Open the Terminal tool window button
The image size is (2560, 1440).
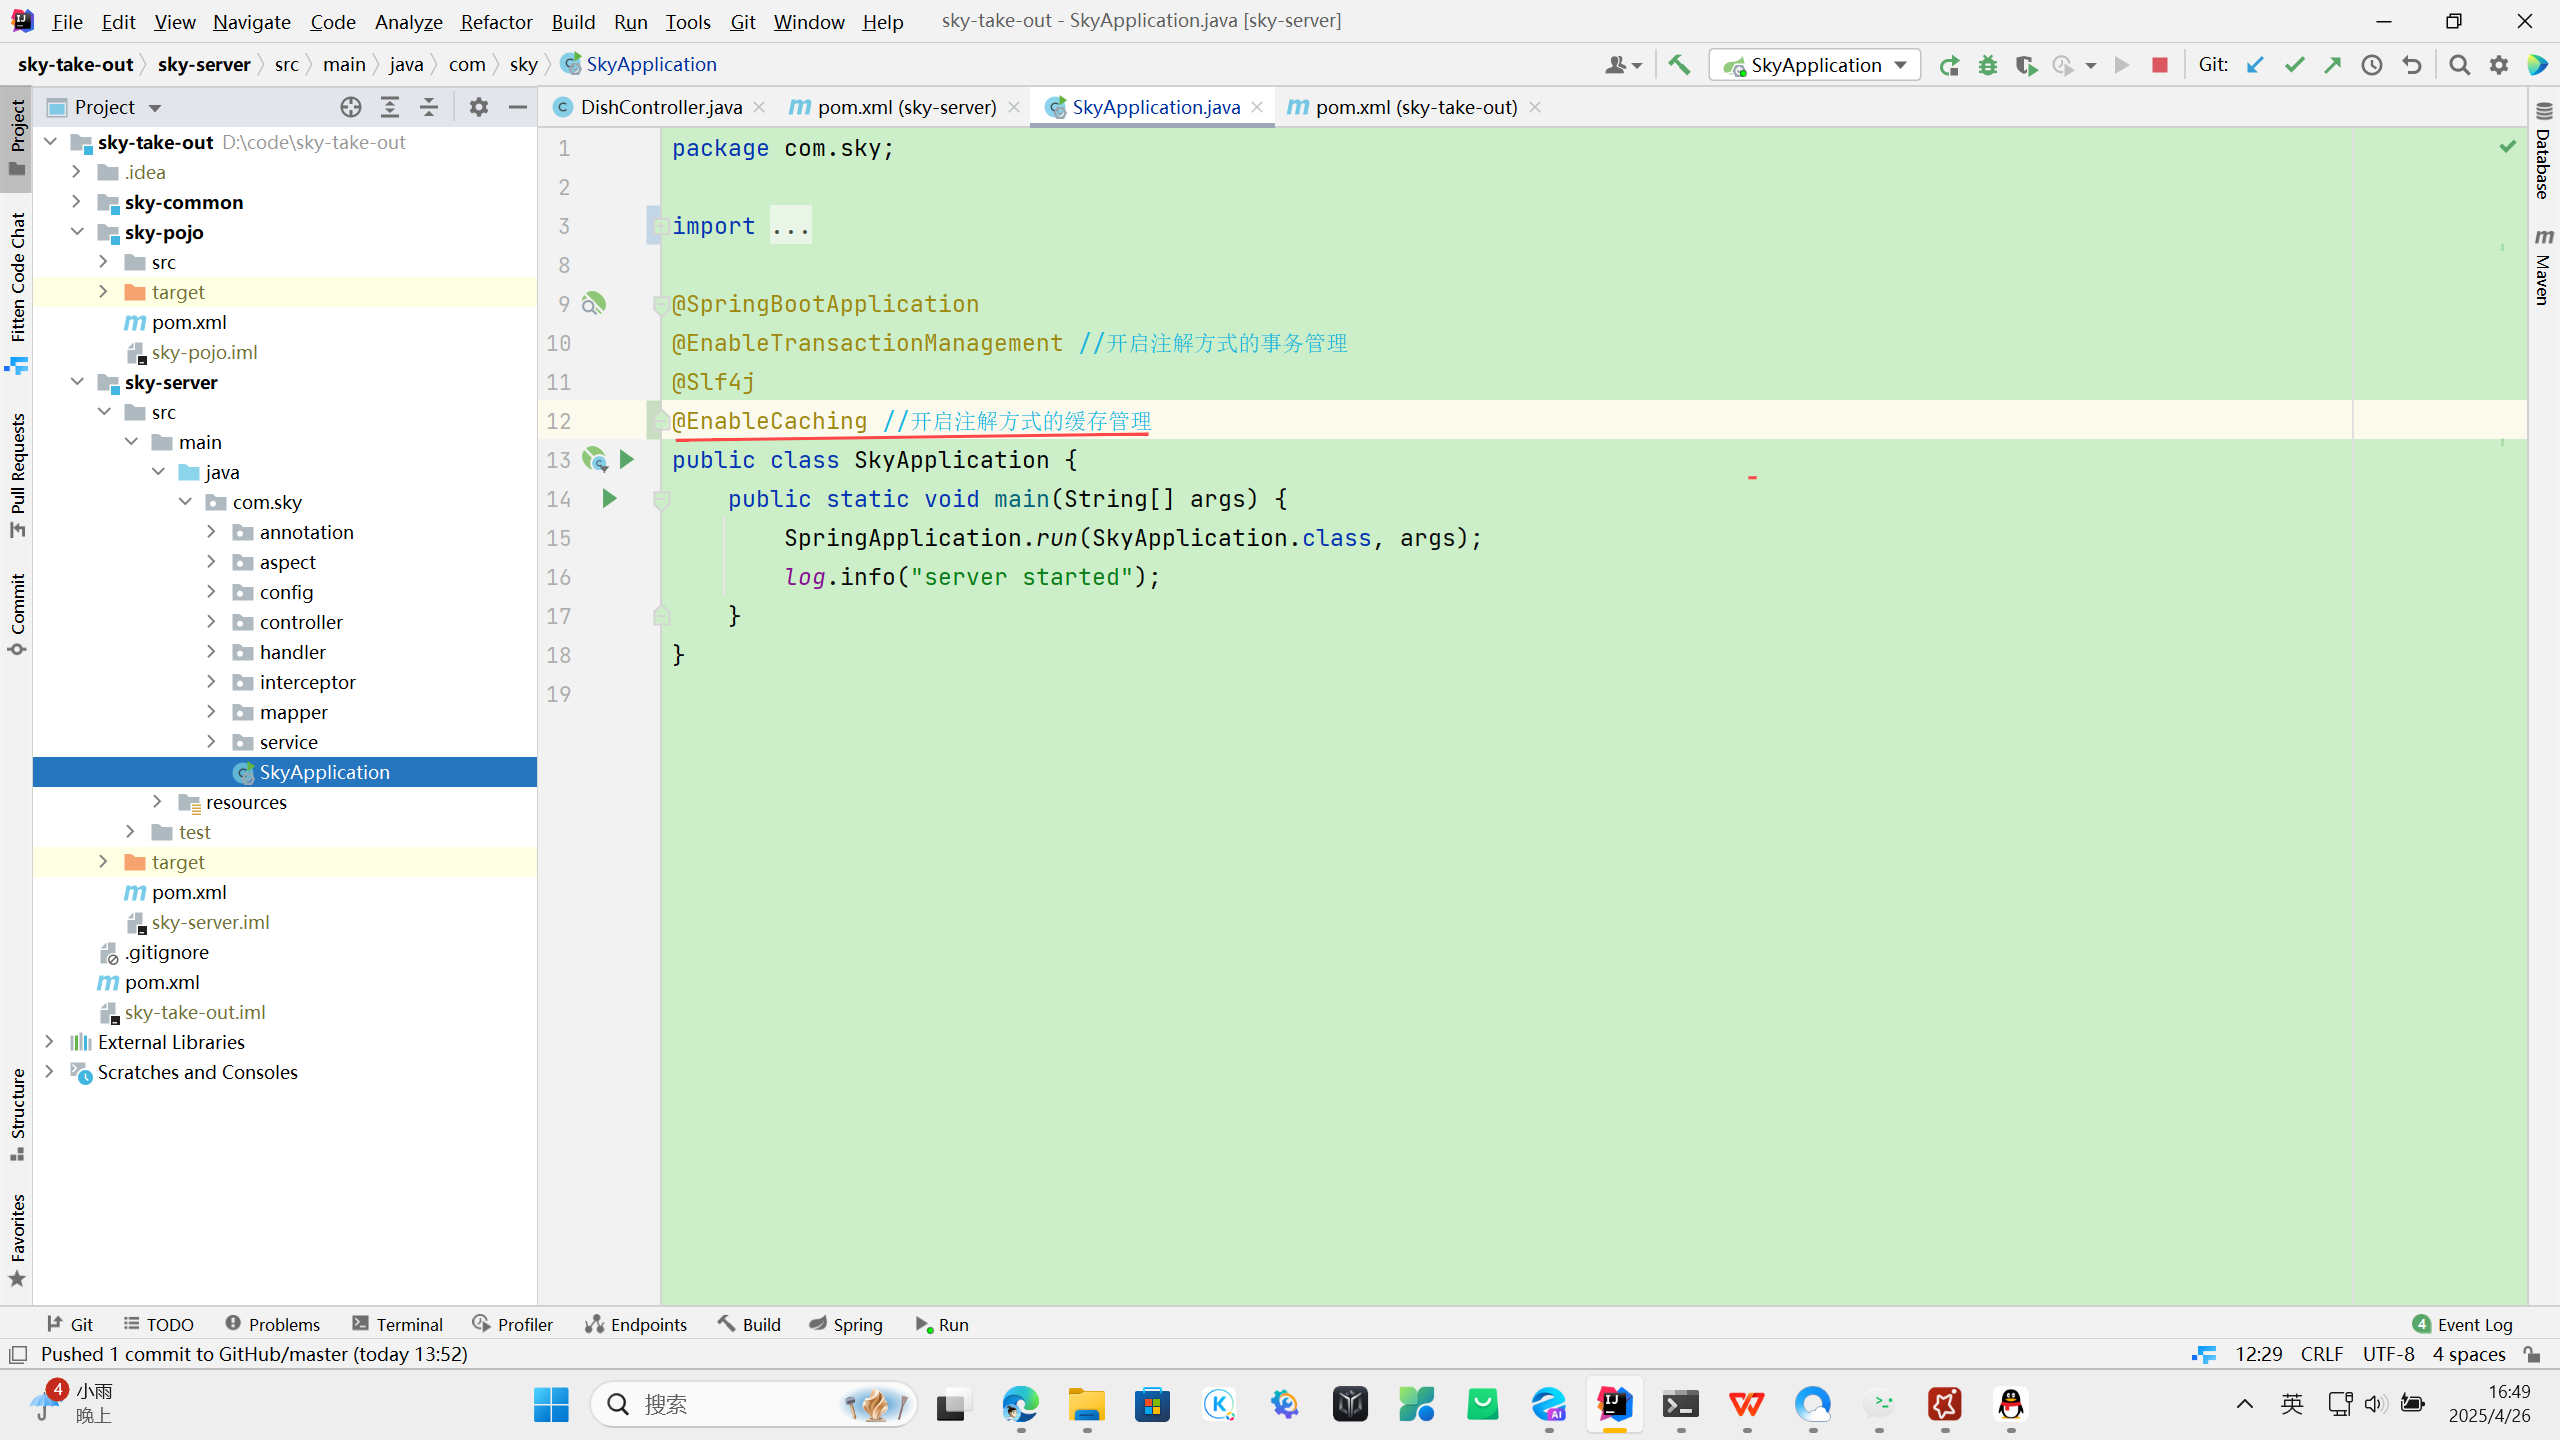tap(397, 1324)
